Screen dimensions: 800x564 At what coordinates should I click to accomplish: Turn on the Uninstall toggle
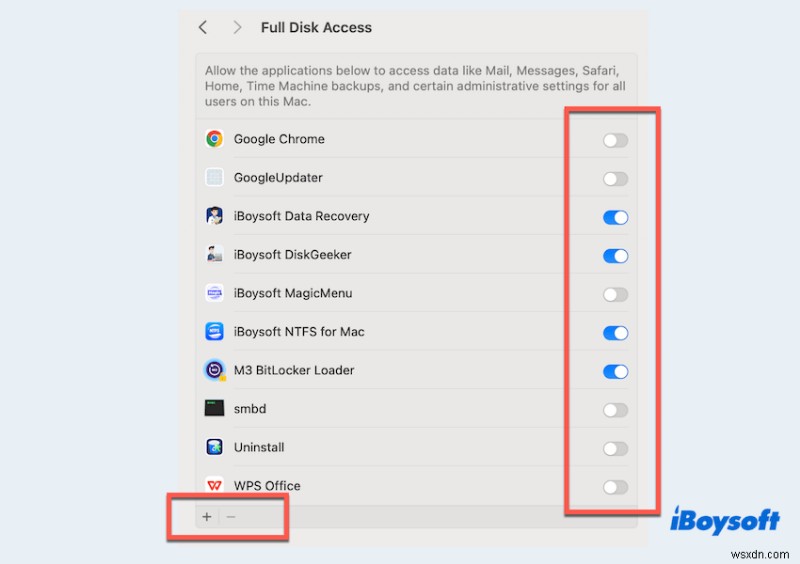[615, 449]
